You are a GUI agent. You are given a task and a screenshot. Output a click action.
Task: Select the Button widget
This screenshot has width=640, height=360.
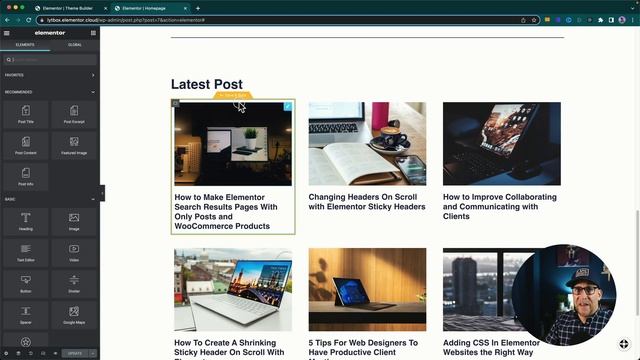[x=26, y=284]
